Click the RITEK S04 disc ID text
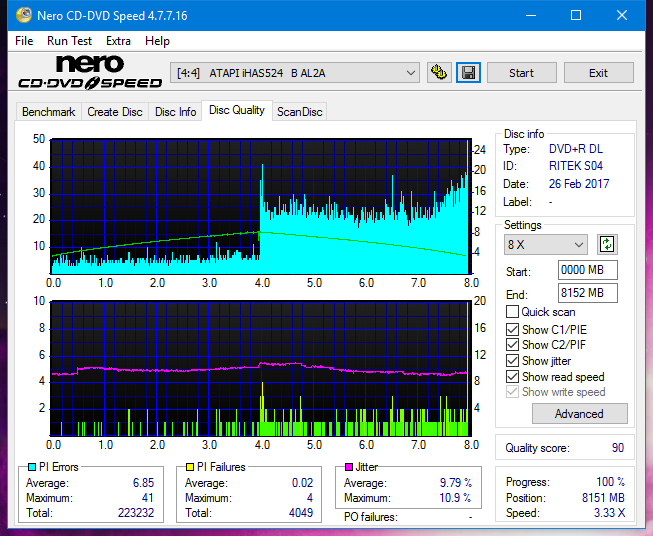 (x=576, y=166)
